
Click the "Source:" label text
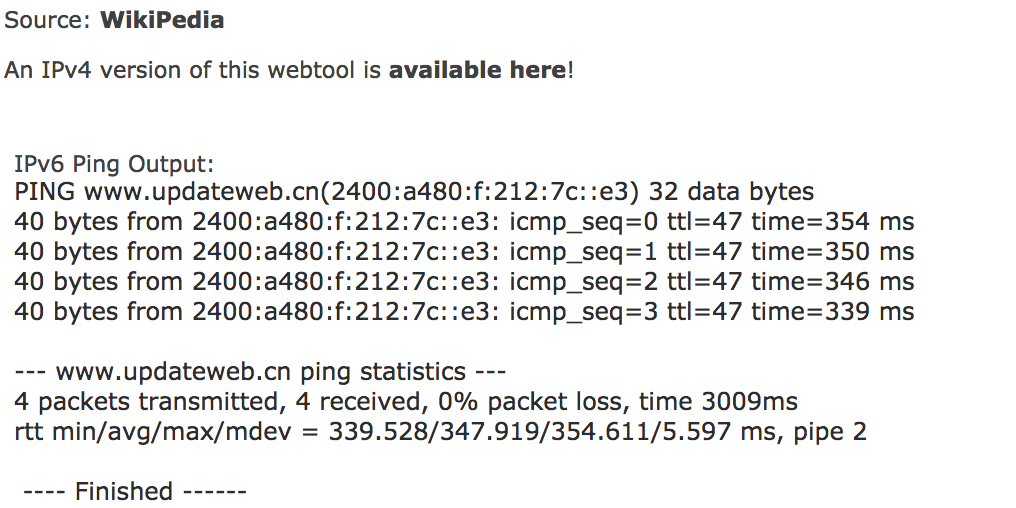coord(48,20)
